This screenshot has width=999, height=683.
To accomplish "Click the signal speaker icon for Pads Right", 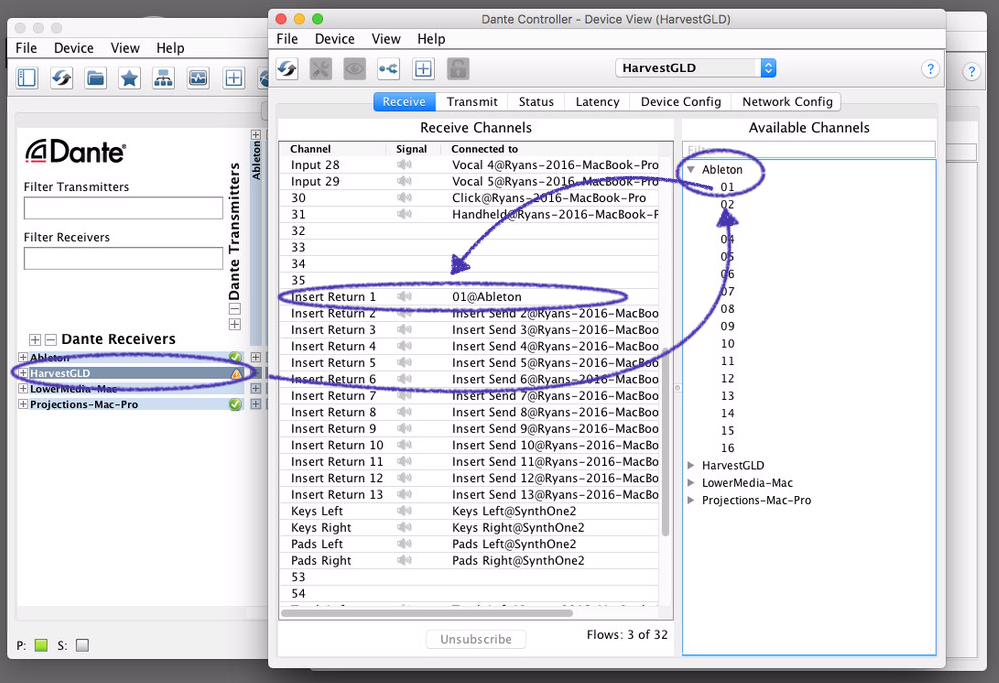I will click(x=404, y=561).
